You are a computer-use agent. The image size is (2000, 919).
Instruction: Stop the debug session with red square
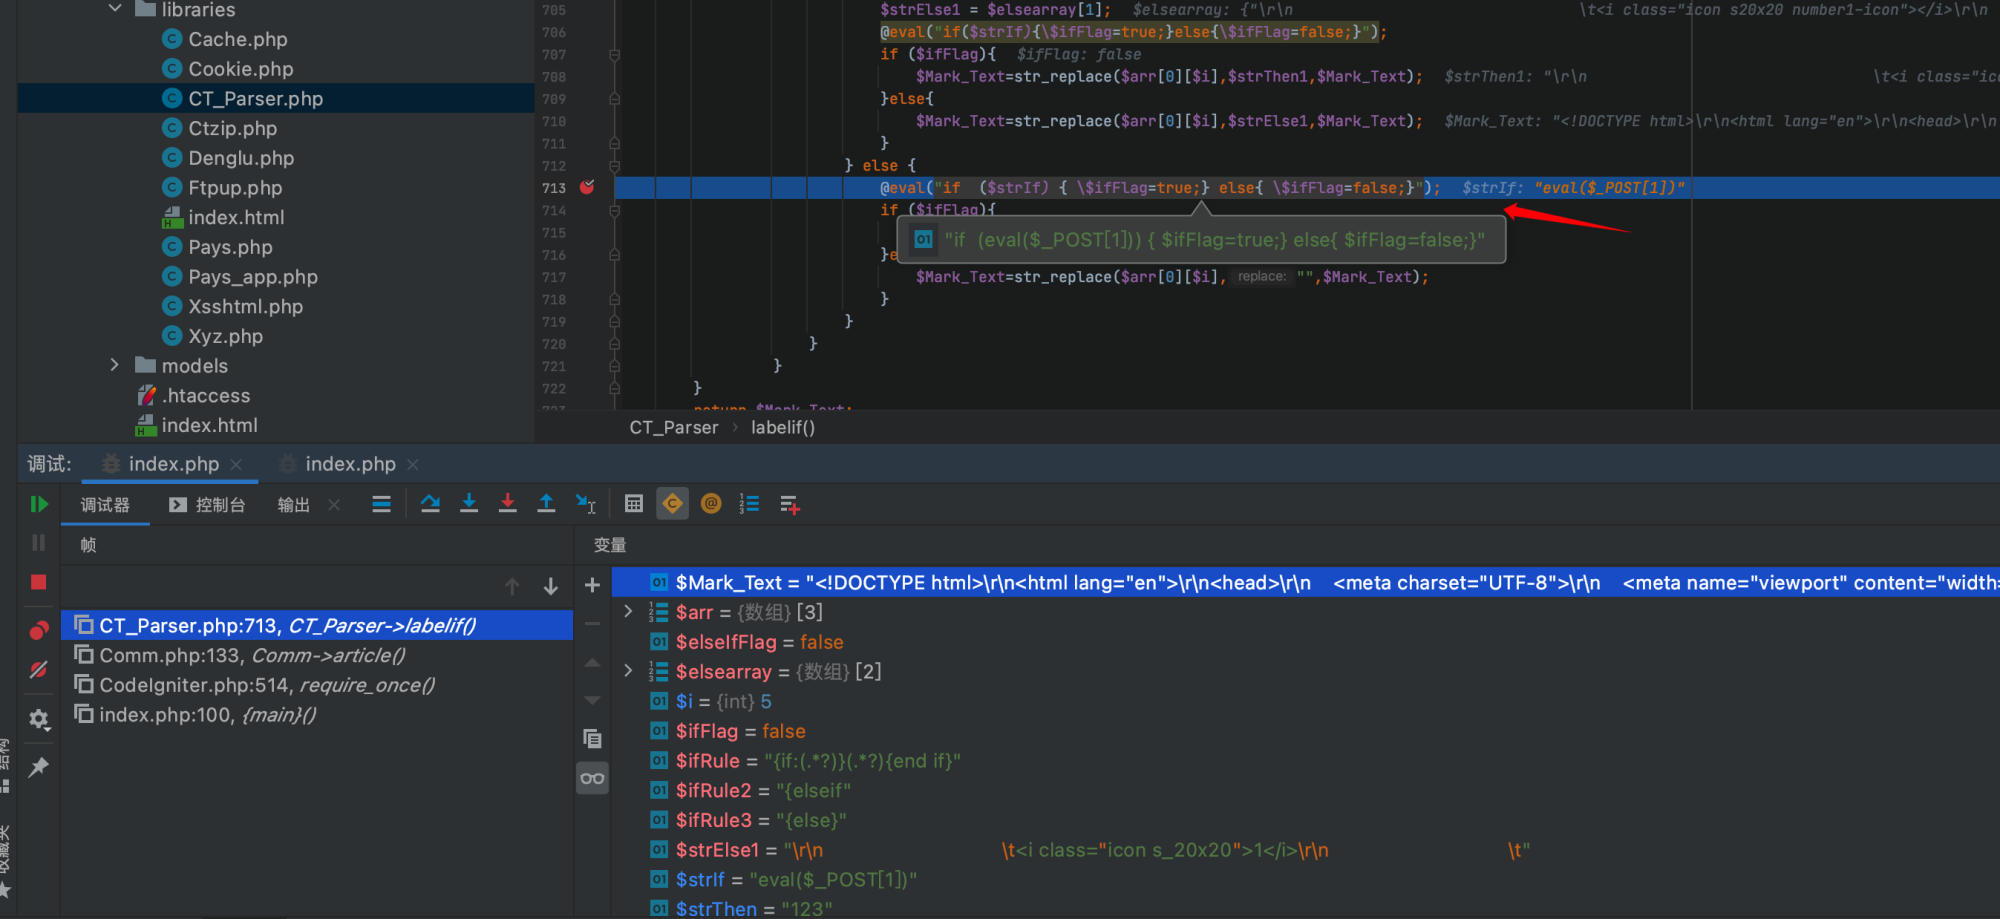pyautogui.click(x=38, y=582)
